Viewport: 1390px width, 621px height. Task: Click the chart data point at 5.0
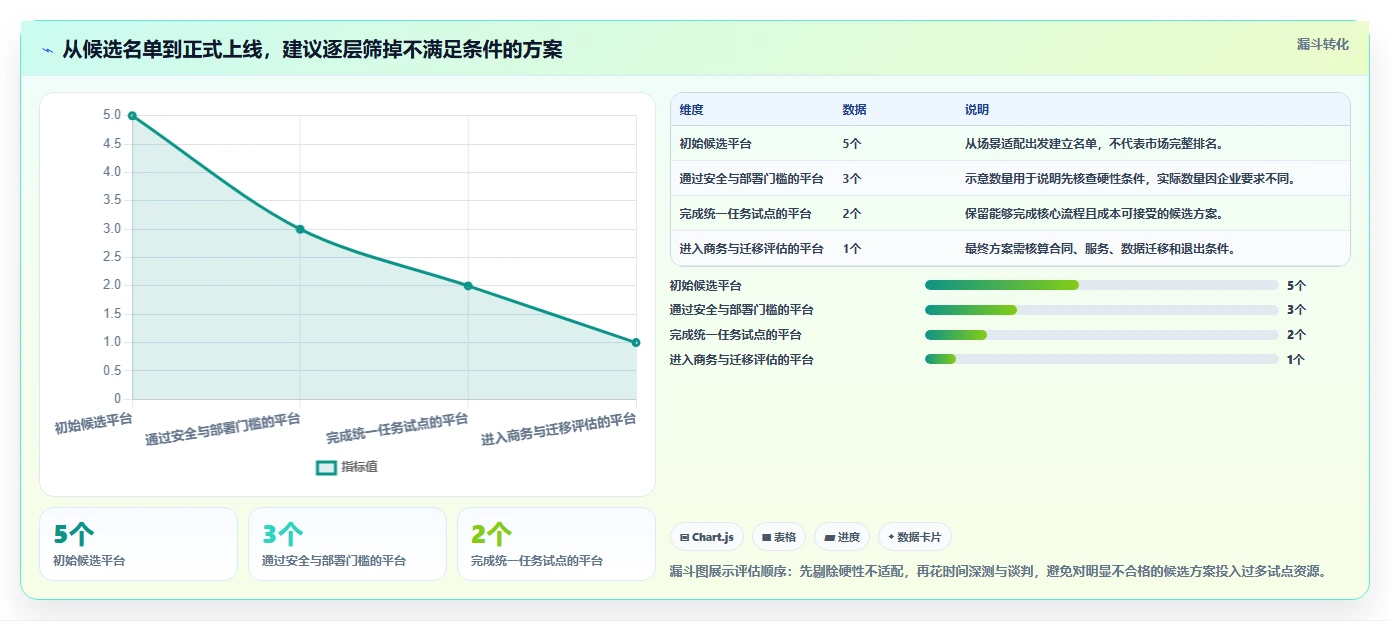(x=132, y=116)
